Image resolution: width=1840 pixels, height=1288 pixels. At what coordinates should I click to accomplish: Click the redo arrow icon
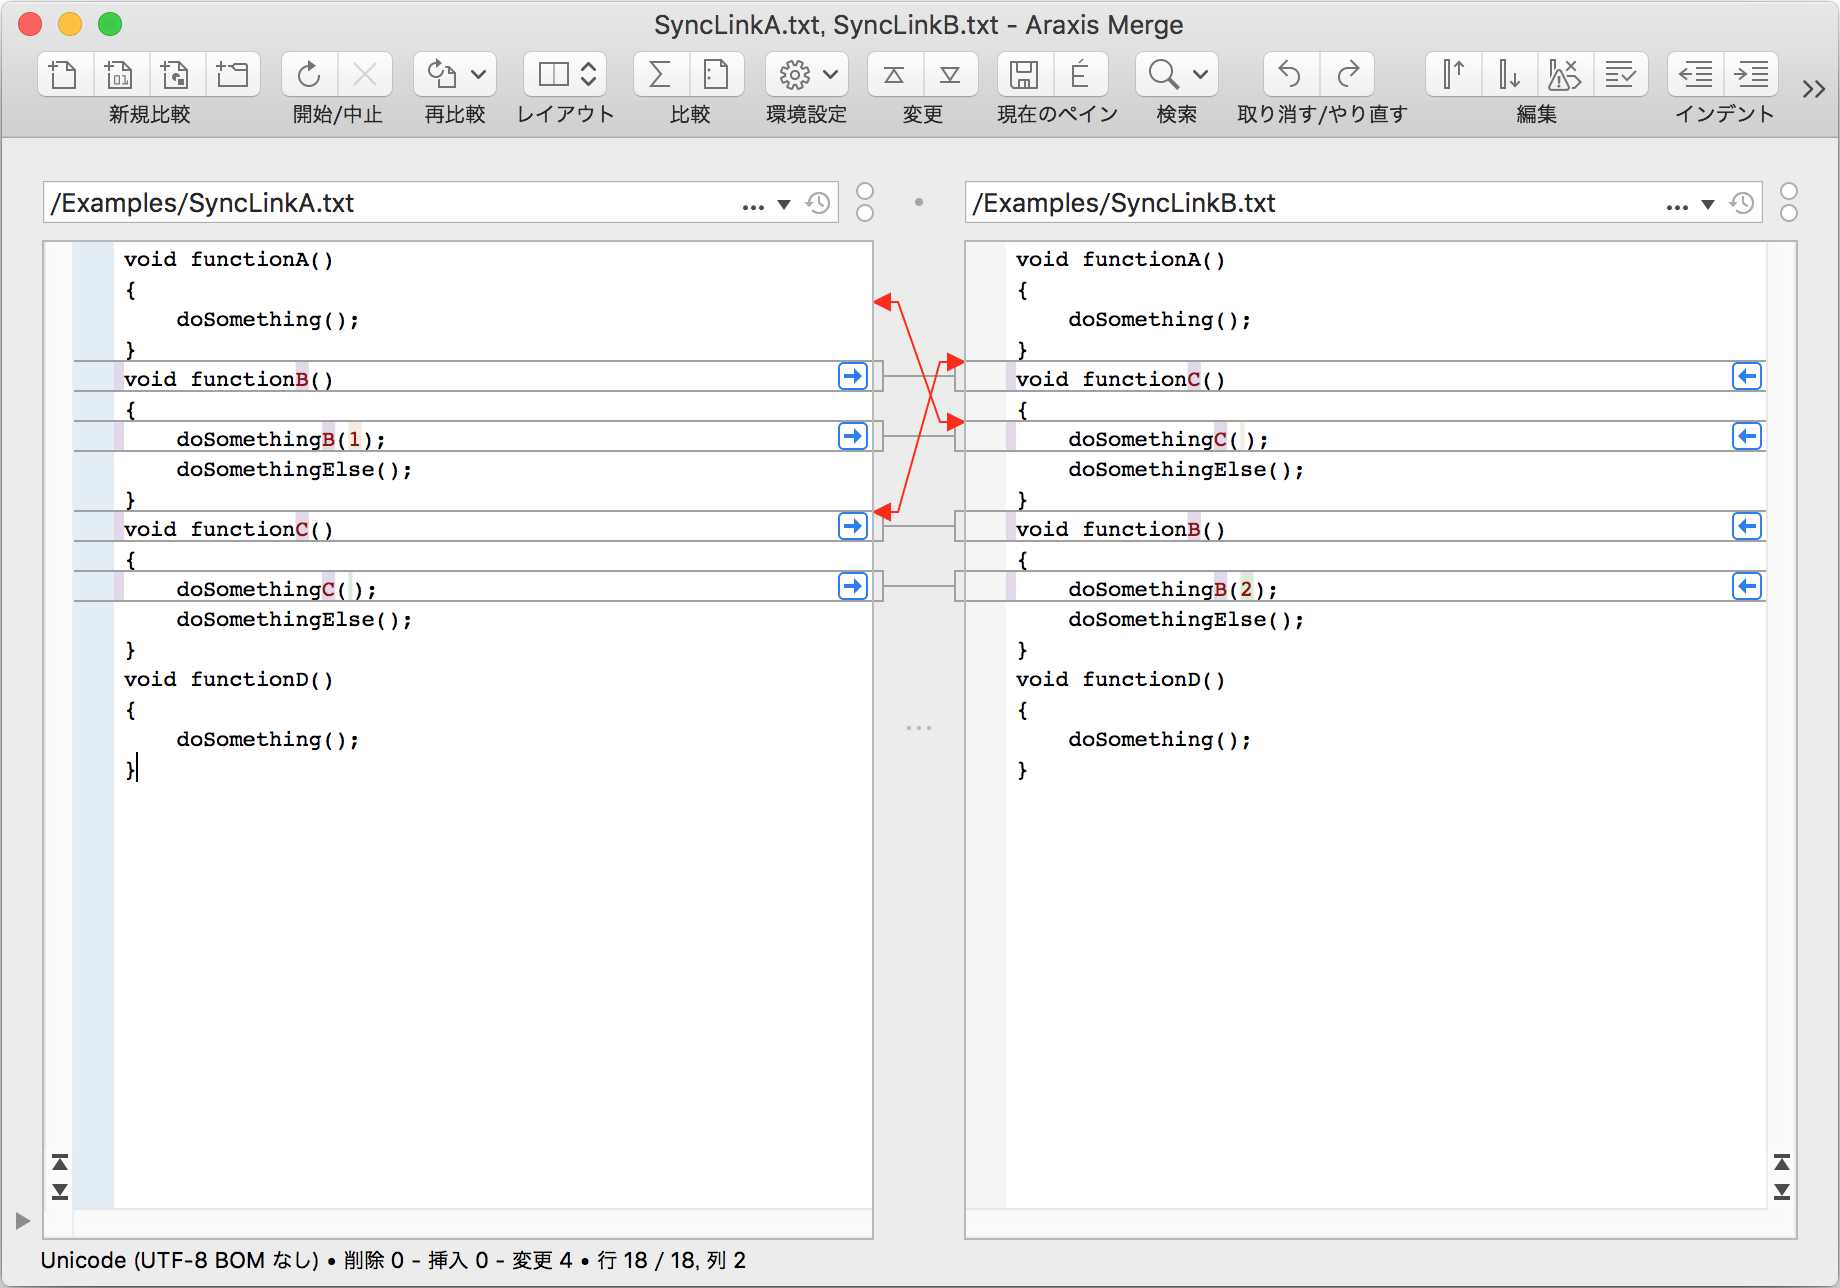pos(1347,74)
